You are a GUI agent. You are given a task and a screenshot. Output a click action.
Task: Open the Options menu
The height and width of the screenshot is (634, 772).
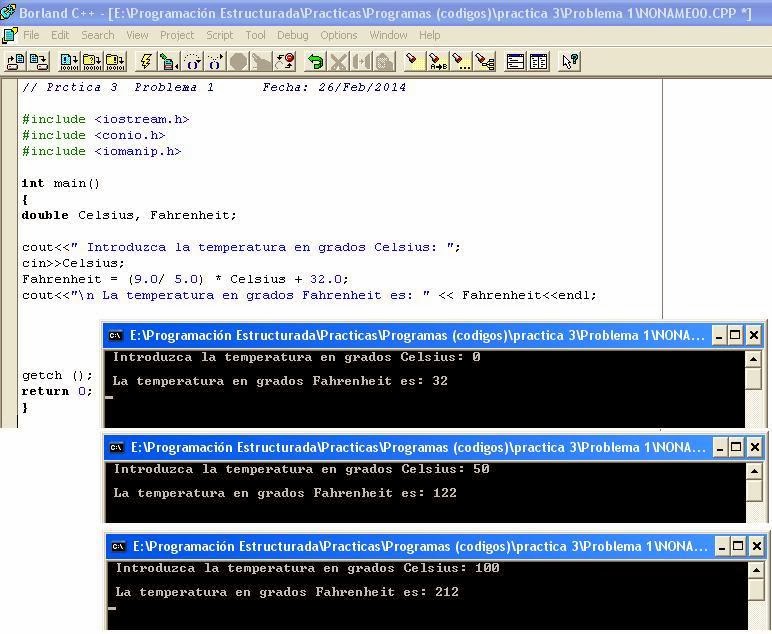tap(339, 35)
